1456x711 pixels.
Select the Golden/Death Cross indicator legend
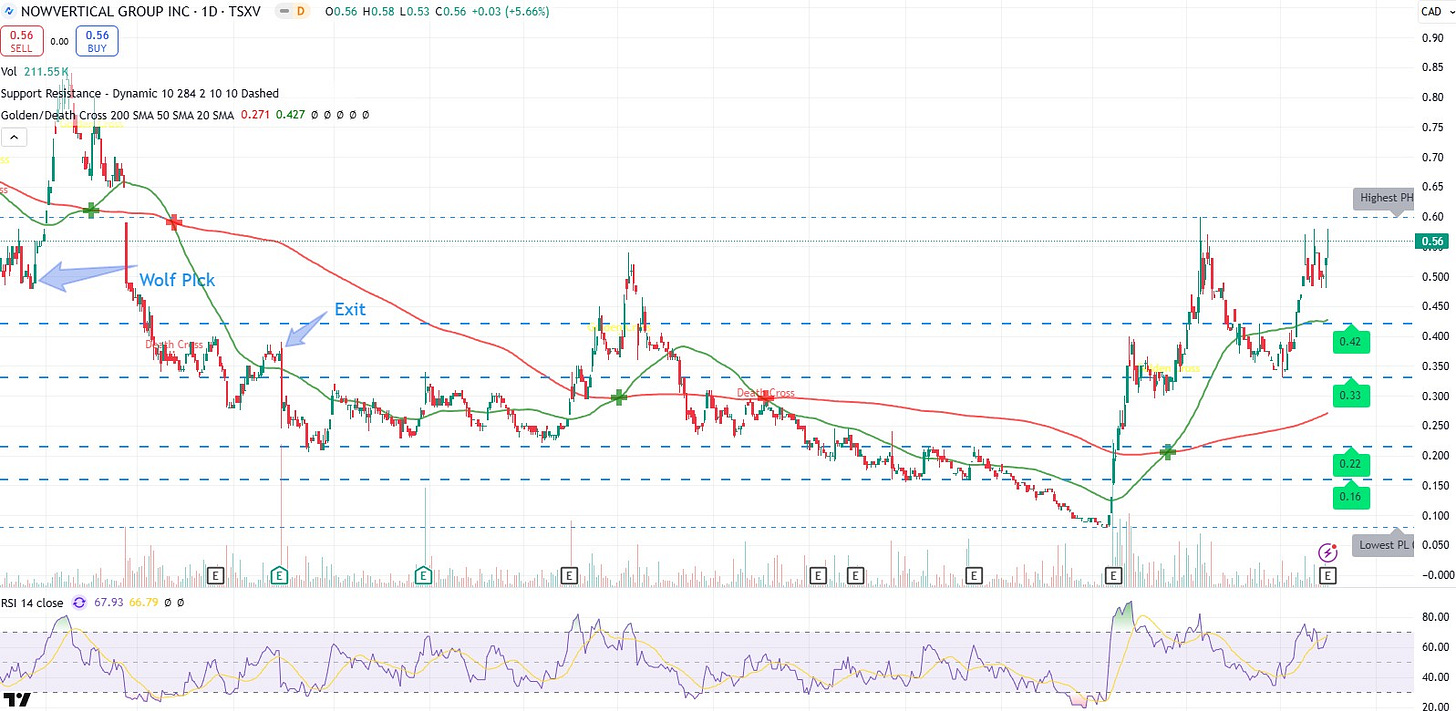[x=118, y=115]
